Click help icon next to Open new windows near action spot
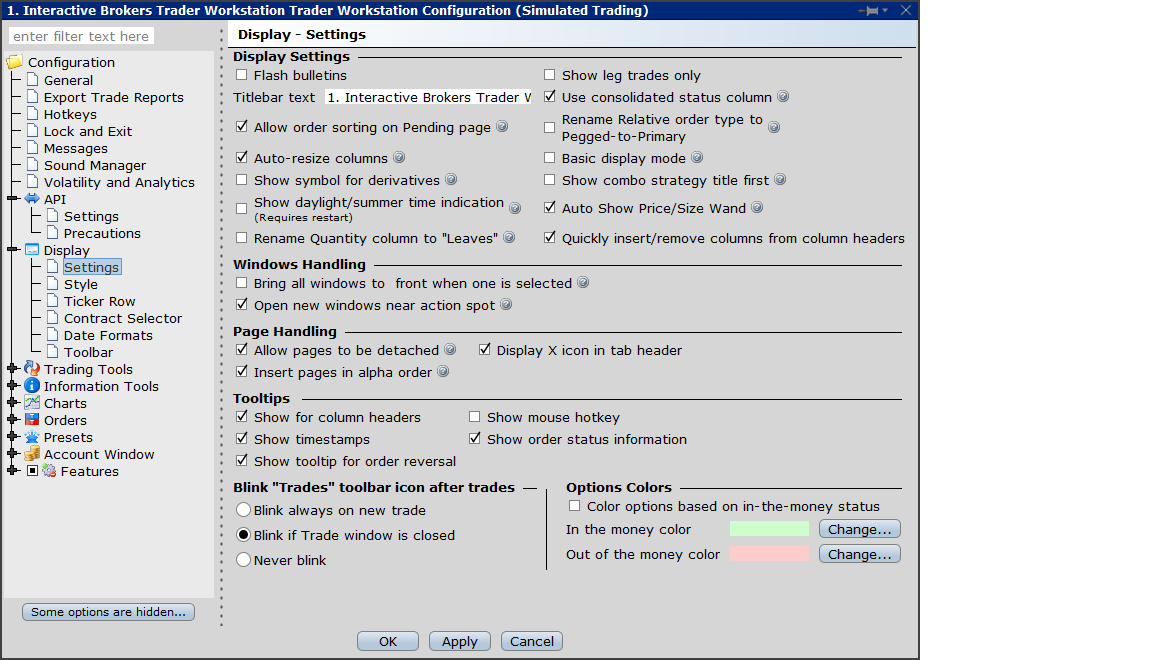1152x660 pixels. point(506,304)
